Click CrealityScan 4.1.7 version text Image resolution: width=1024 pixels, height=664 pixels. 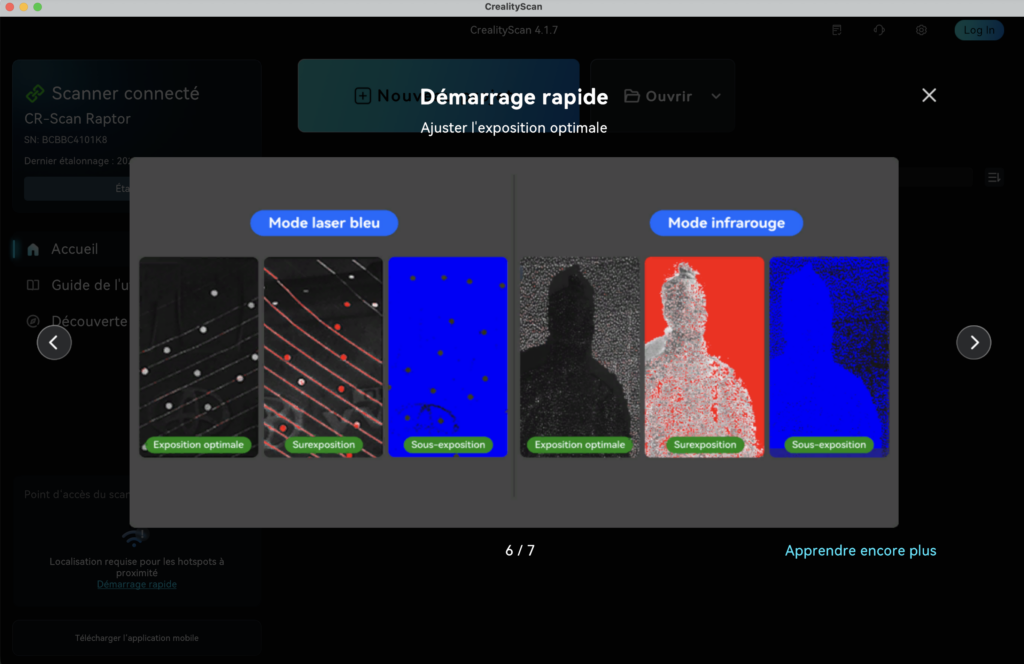click(514, 30)
